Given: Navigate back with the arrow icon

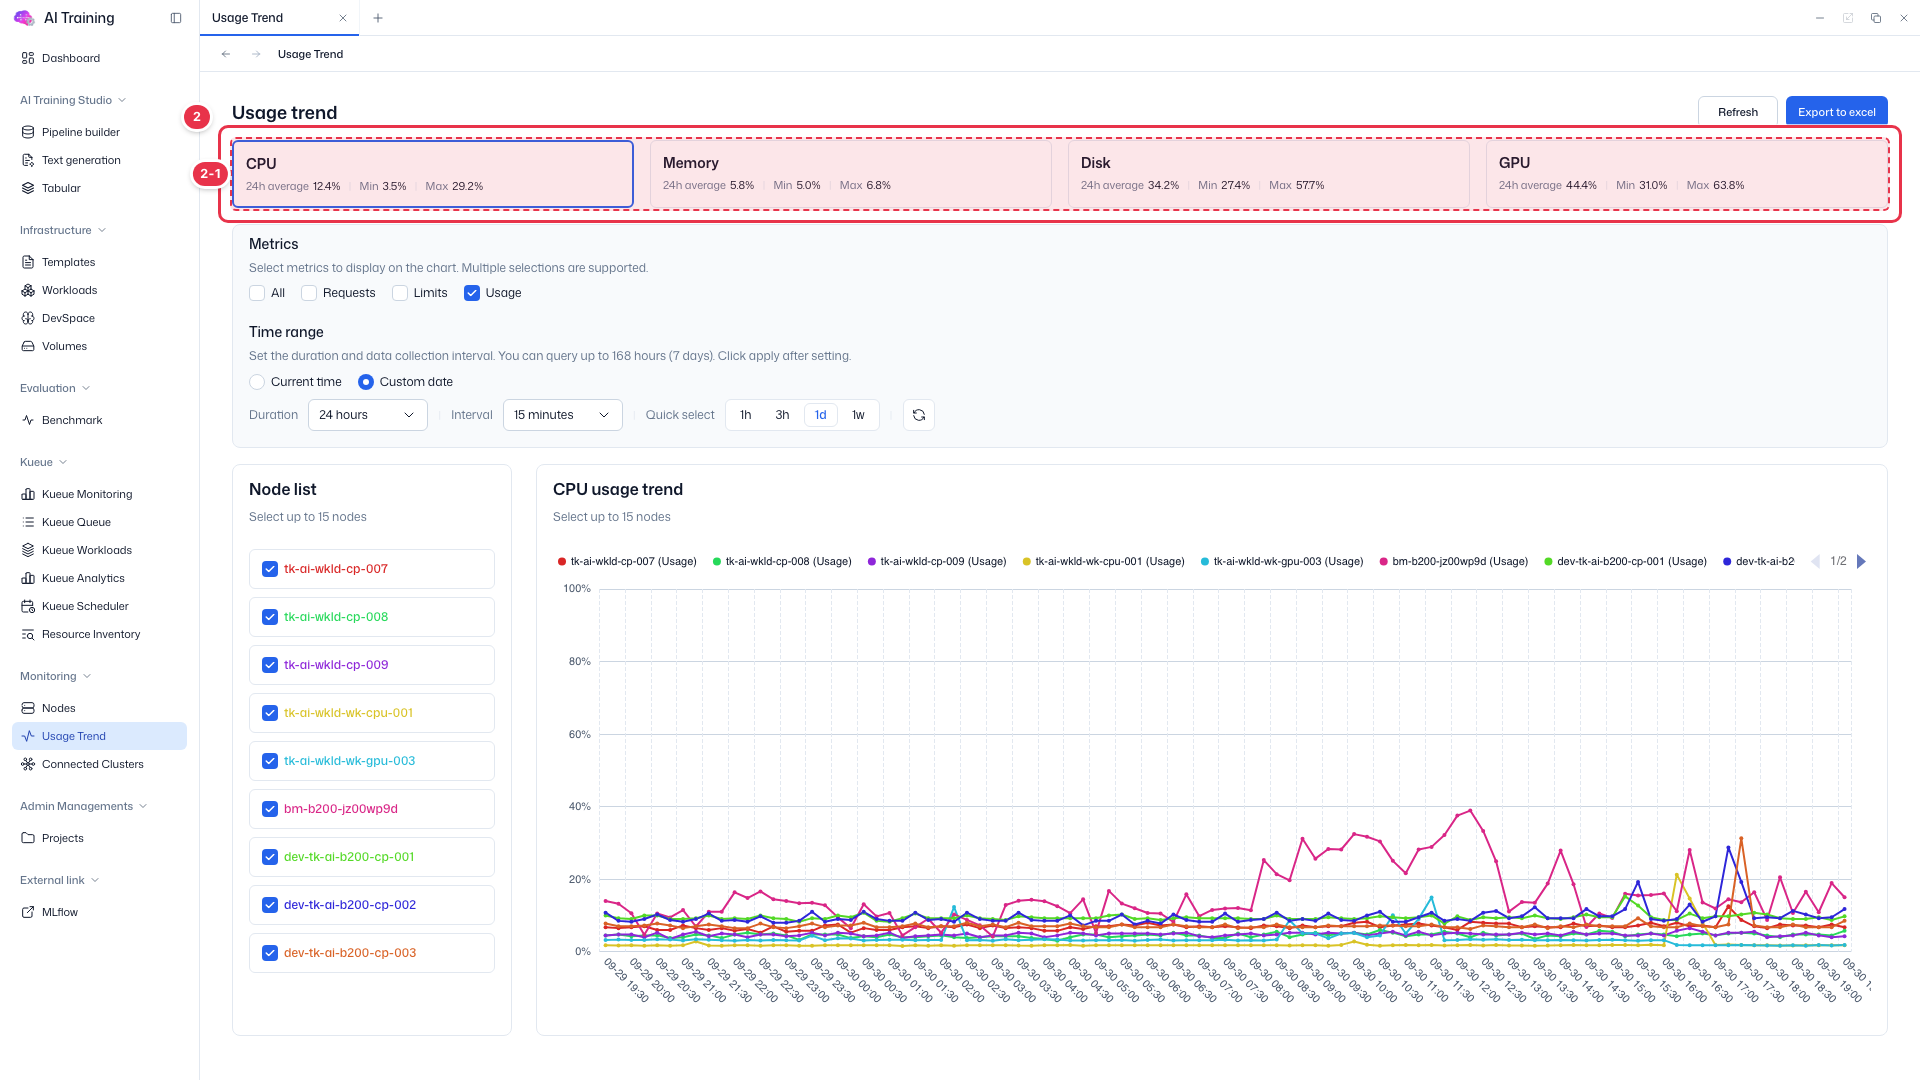Looking at the screenshot, I should [x=226, y=54].
